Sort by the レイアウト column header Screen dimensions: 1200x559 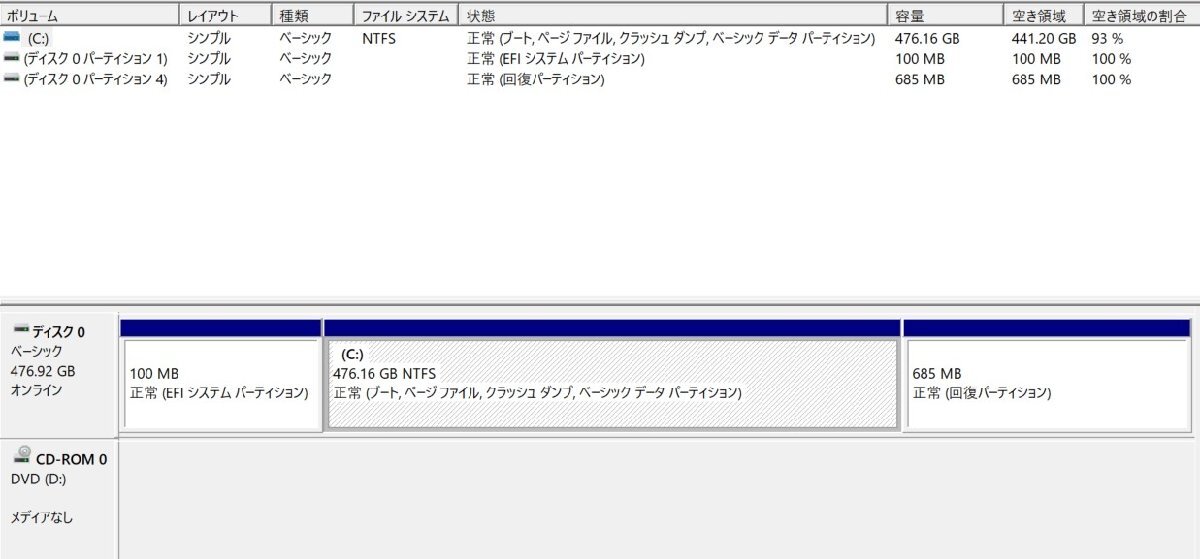click(226, 15)
